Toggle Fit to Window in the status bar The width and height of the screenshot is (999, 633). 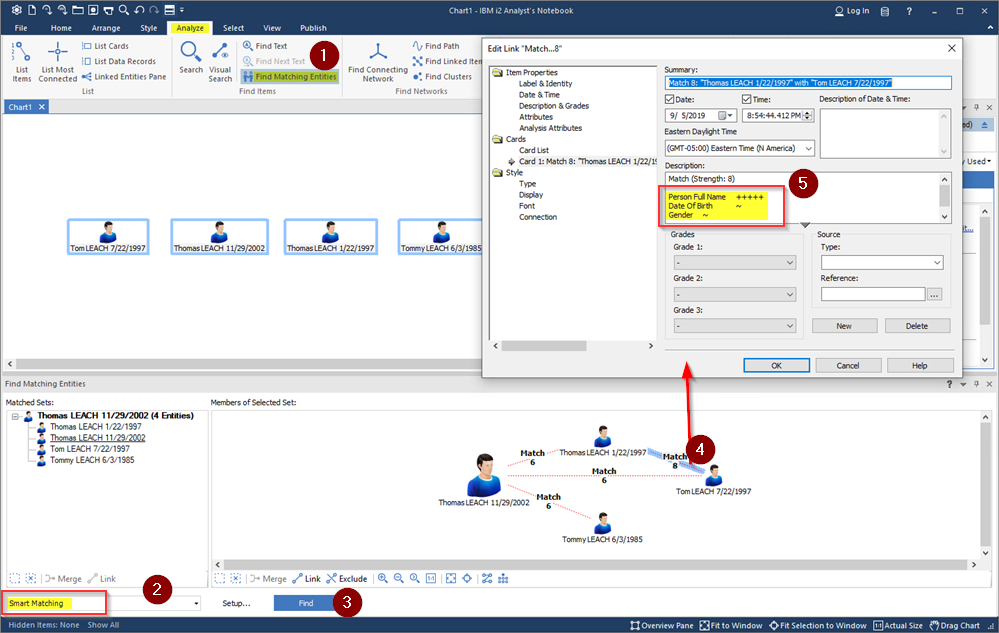(731, 625)
